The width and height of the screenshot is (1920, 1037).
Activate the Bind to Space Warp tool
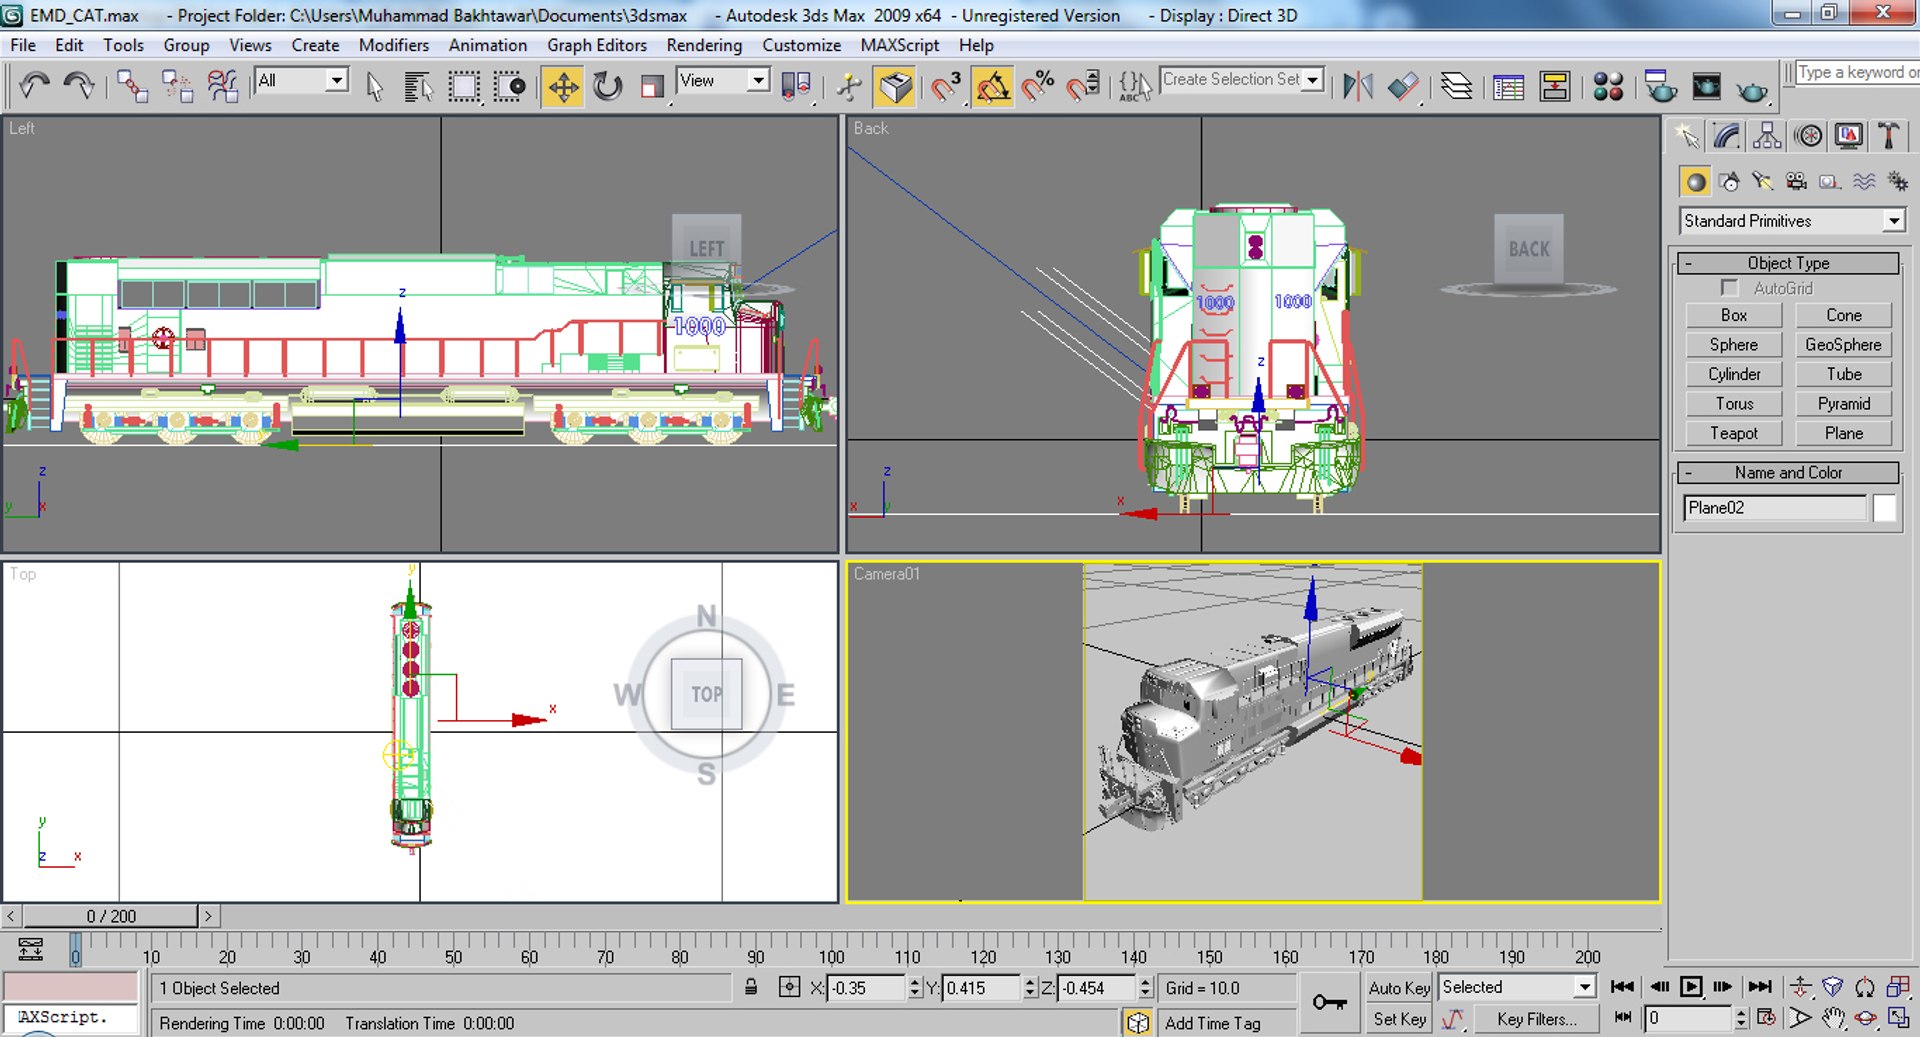(x=222, y=86)
